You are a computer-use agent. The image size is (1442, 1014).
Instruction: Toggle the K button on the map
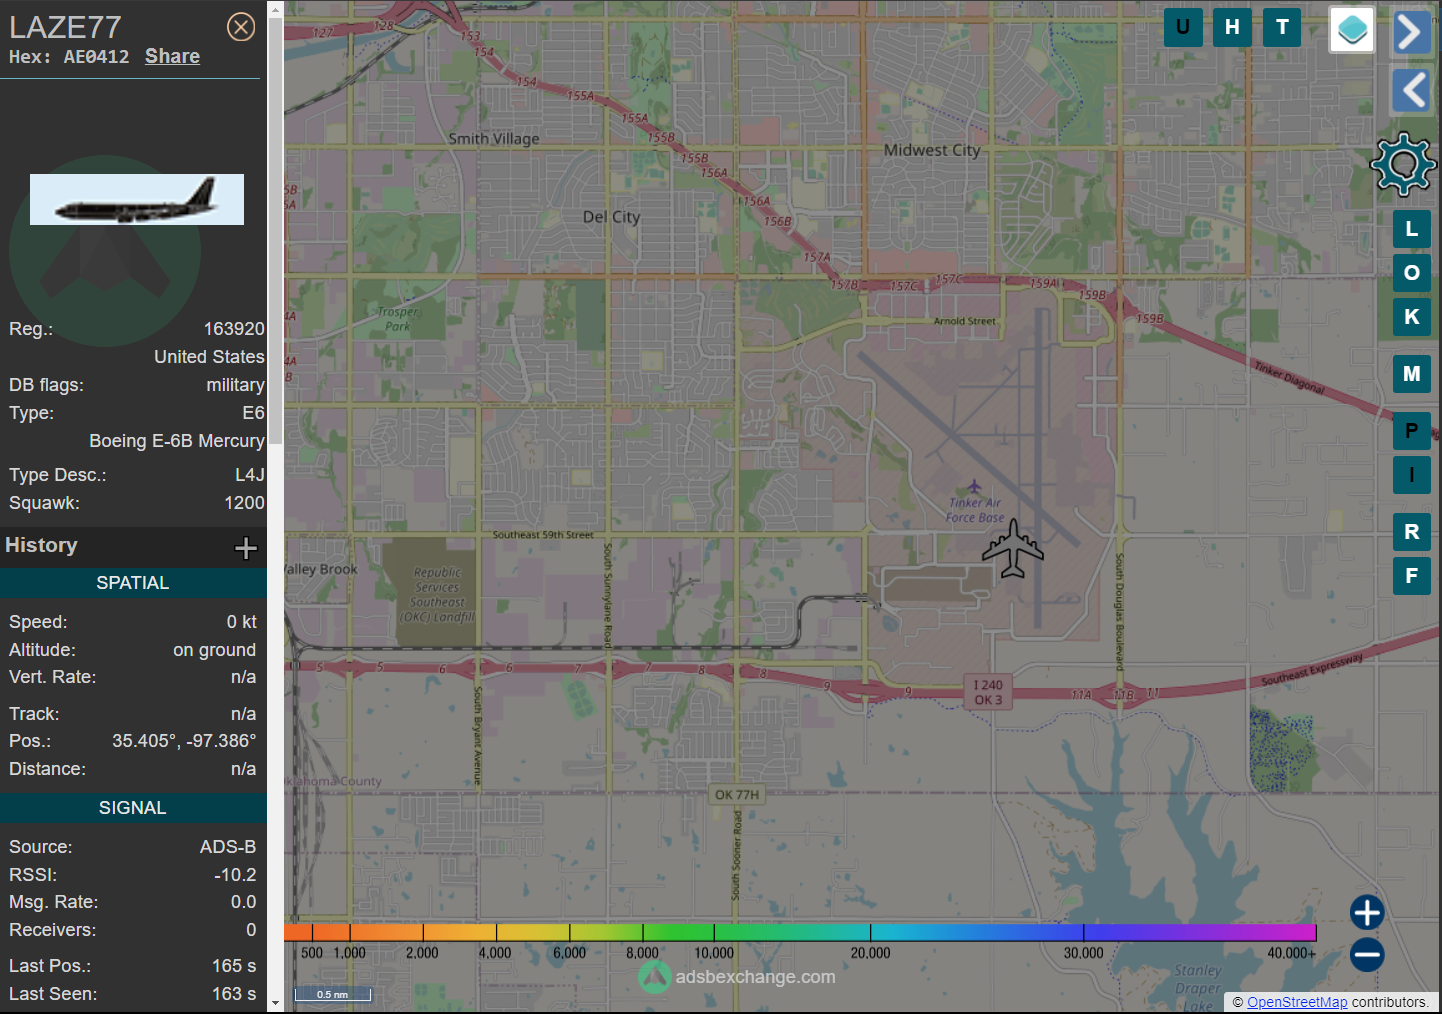pyautogui.click(x=1412, y=317)
